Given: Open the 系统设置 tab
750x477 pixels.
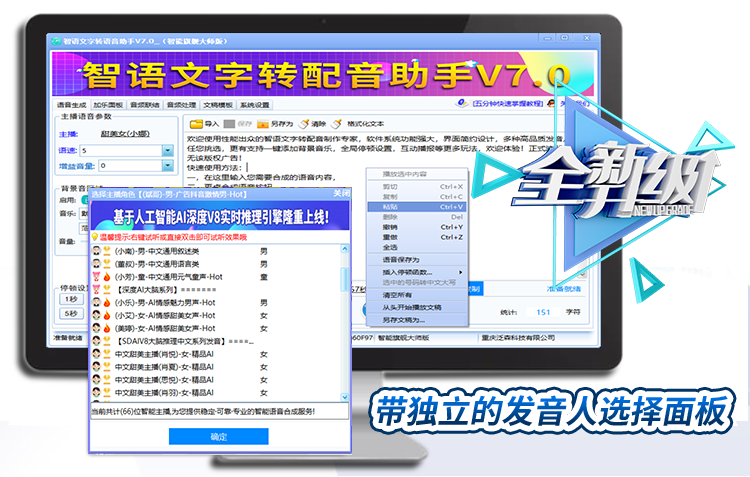Looking at the screenshot, I should (x=255, y=105).
